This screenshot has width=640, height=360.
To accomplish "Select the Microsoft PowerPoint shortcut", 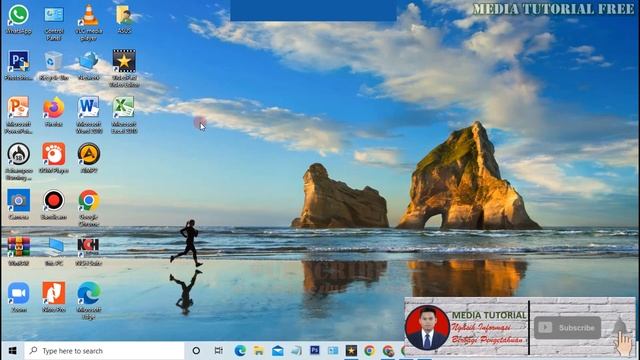I will (18, 115).
